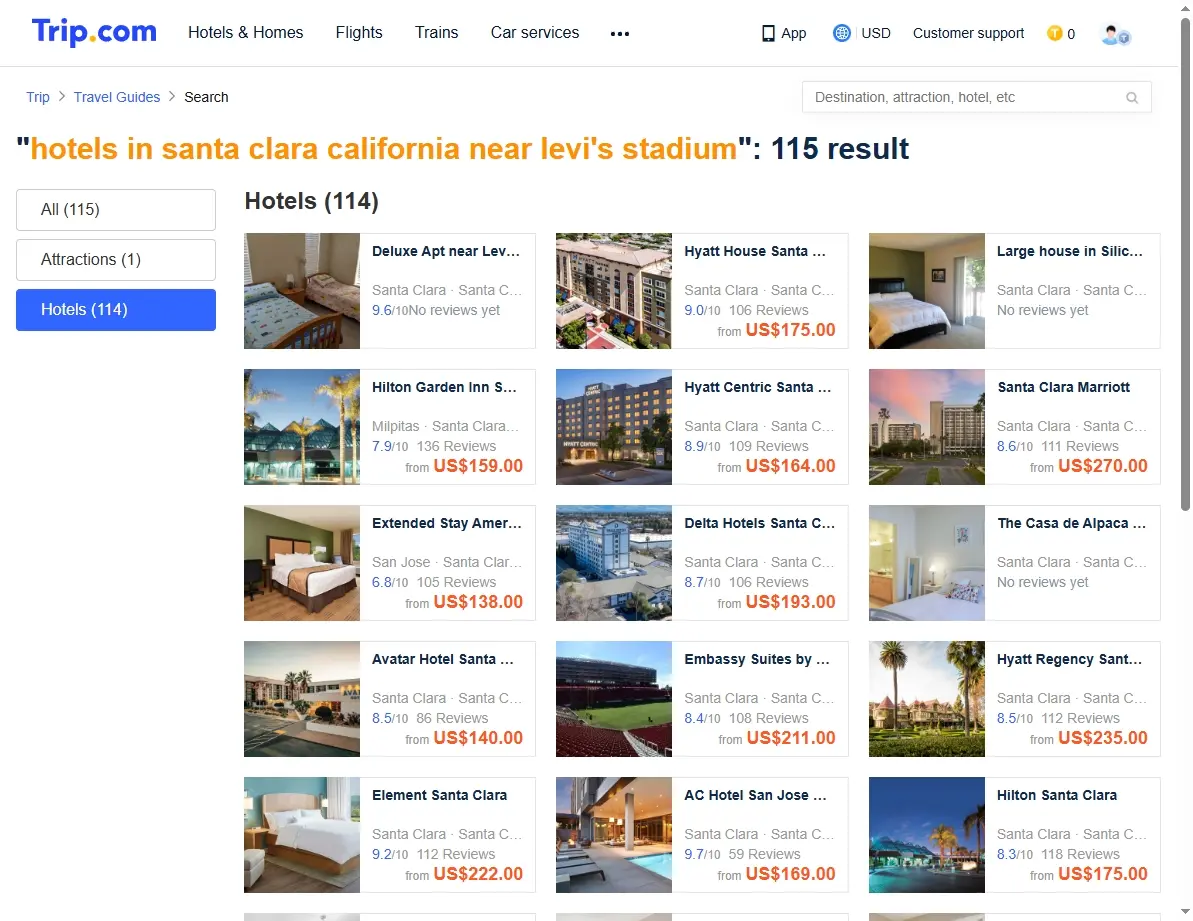Click the US$270.00 Marriott price
1193x921 pixels.
click(x=1102, y=466)
